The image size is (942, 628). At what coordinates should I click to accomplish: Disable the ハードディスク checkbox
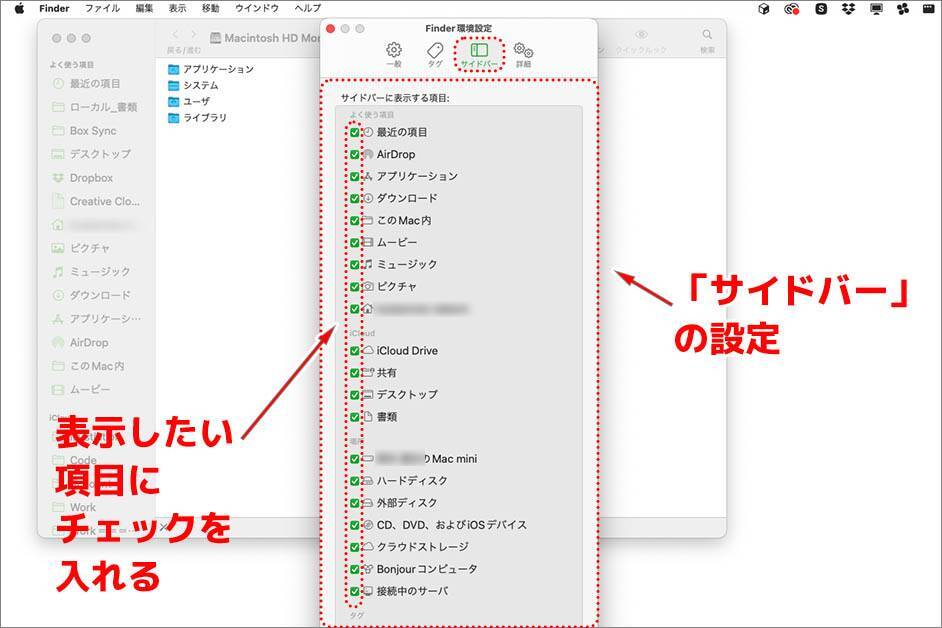point(355,481)
